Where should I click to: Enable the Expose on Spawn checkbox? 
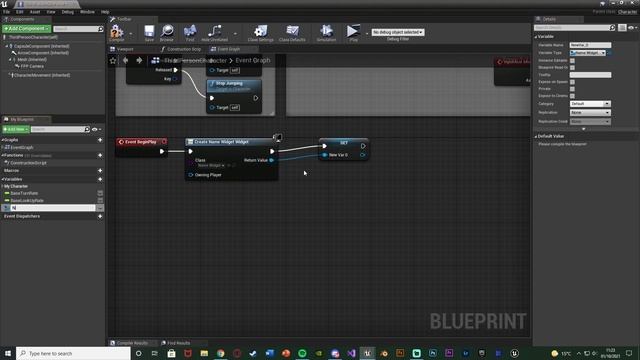tap(572, 82)
